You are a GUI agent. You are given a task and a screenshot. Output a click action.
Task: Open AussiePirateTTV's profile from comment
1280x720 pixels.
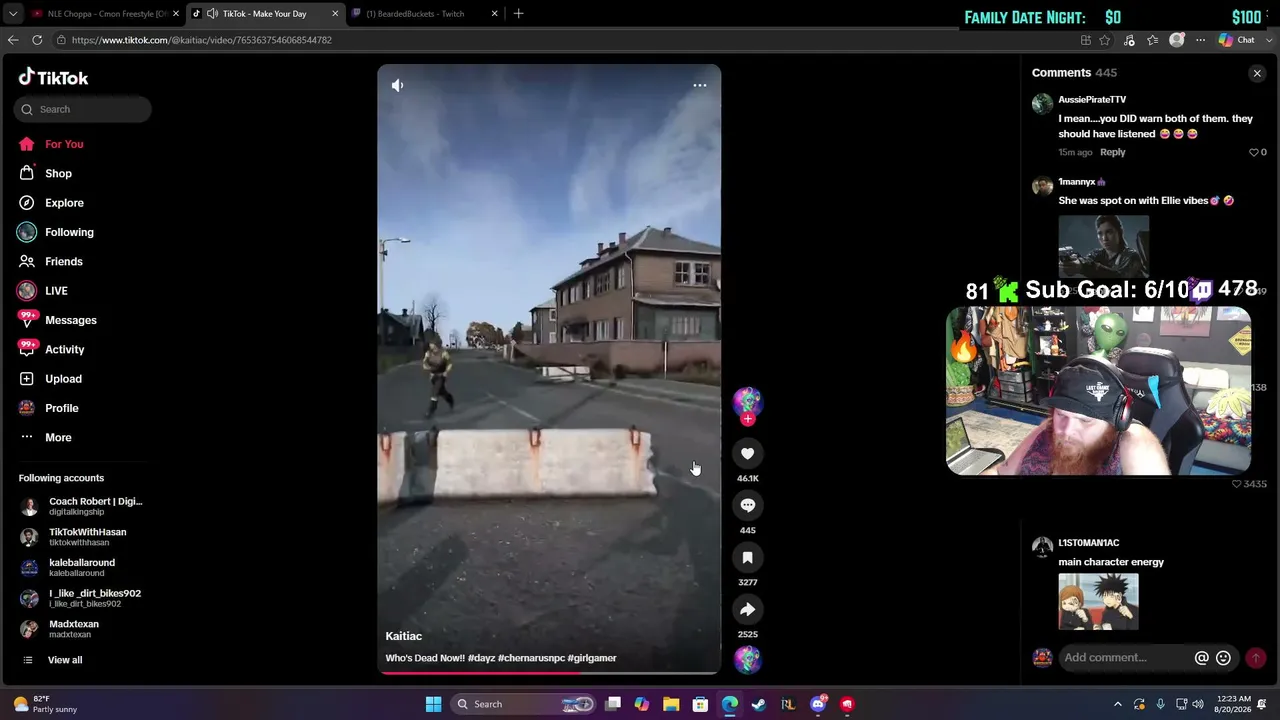pyautogui.click(x=1092, y=100)
